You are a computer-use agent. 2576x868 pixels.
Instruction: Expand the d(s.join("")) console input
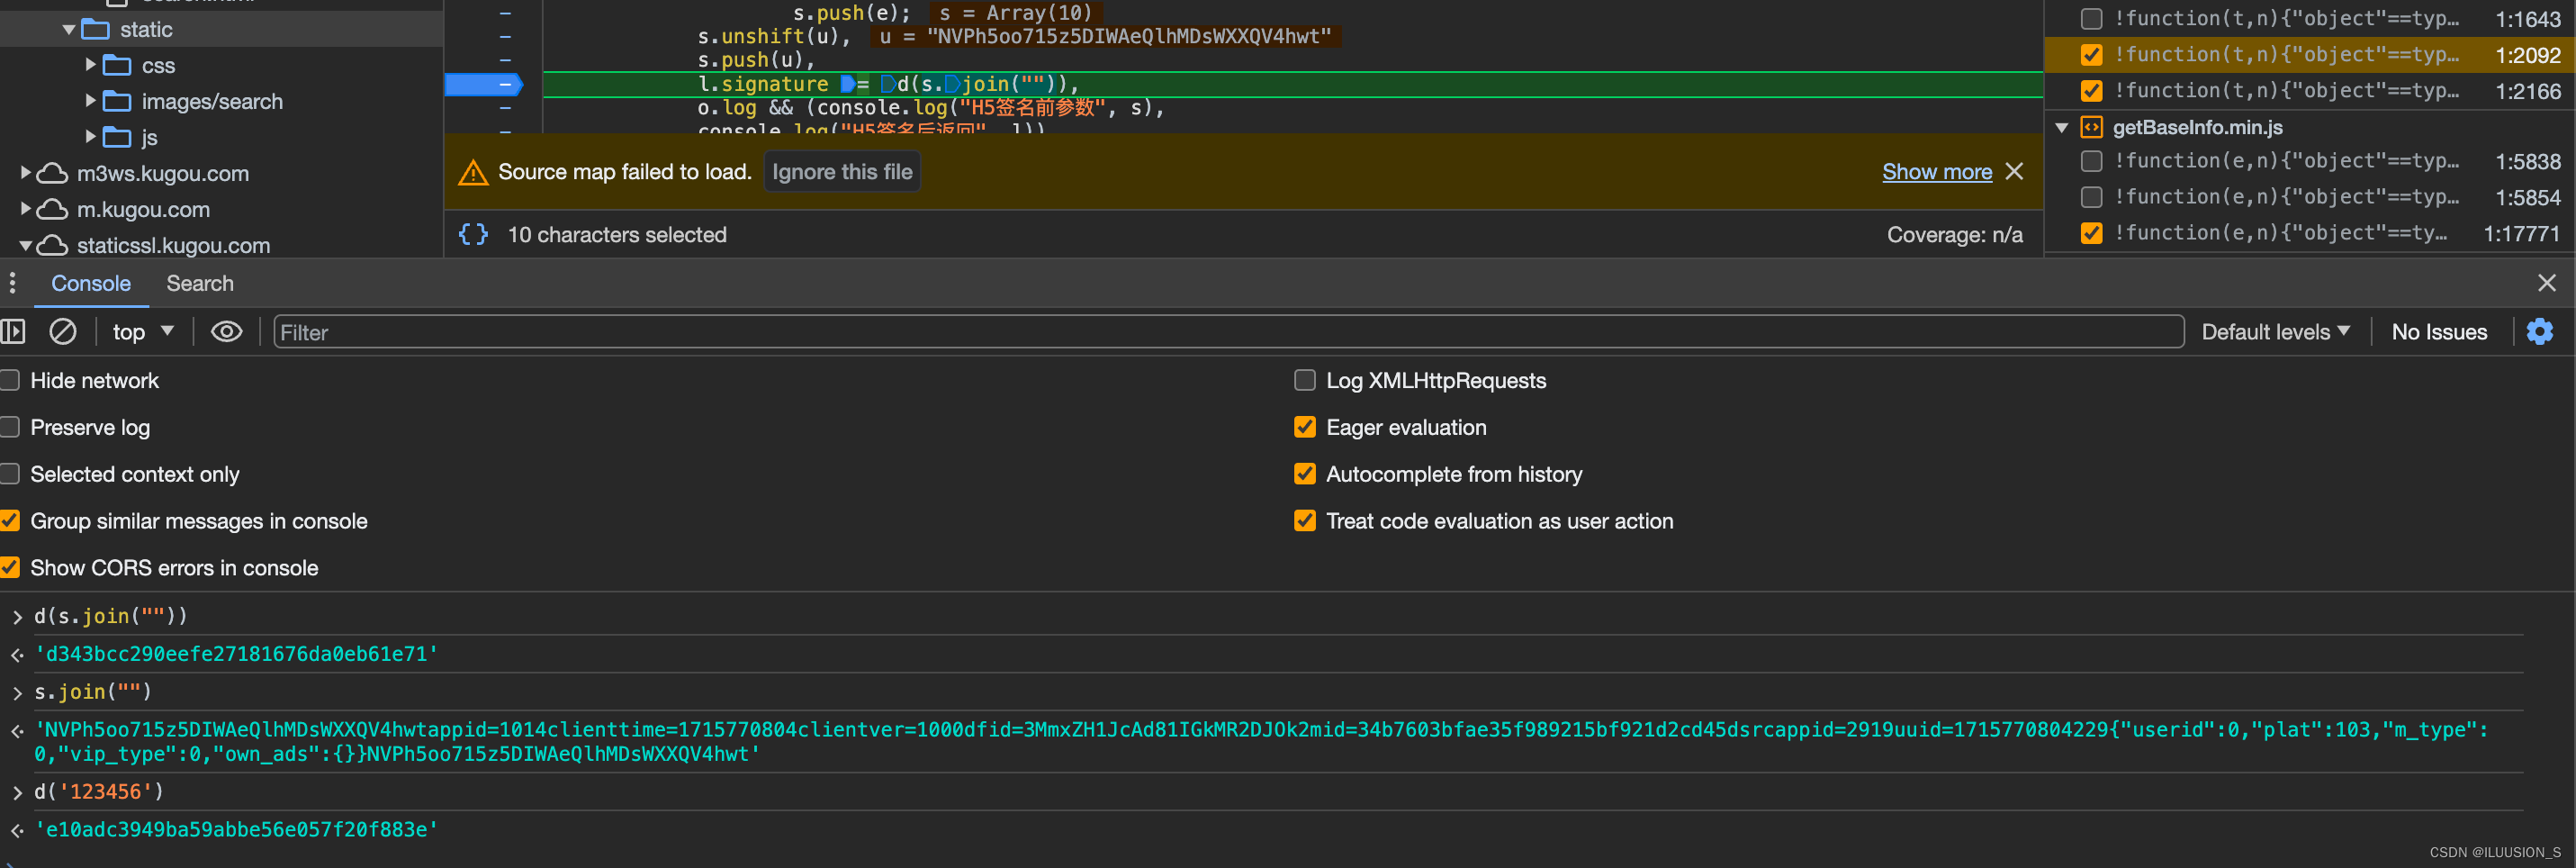(x=17, y=617)
